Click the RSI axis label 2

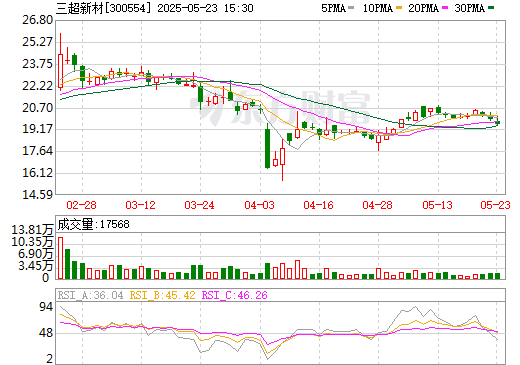[x=49, y=359]
